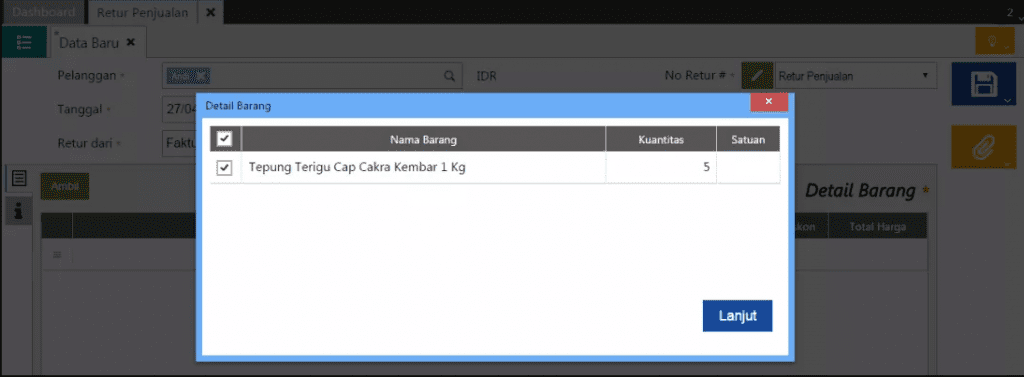Screen dimensions: 1024x377
Task: Open the Retur Penjualan type dropdown
Action: pyautogui.click(x=856, y=76)
